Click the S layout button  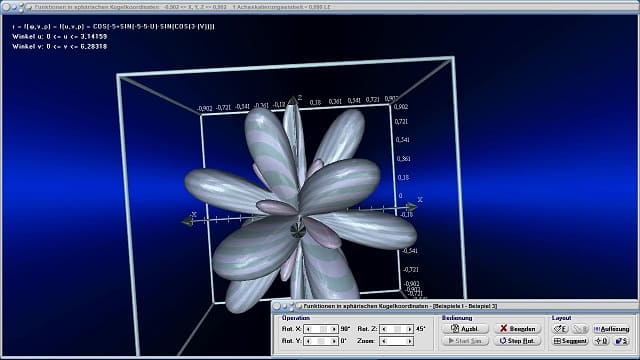click(x=622, y=341)
